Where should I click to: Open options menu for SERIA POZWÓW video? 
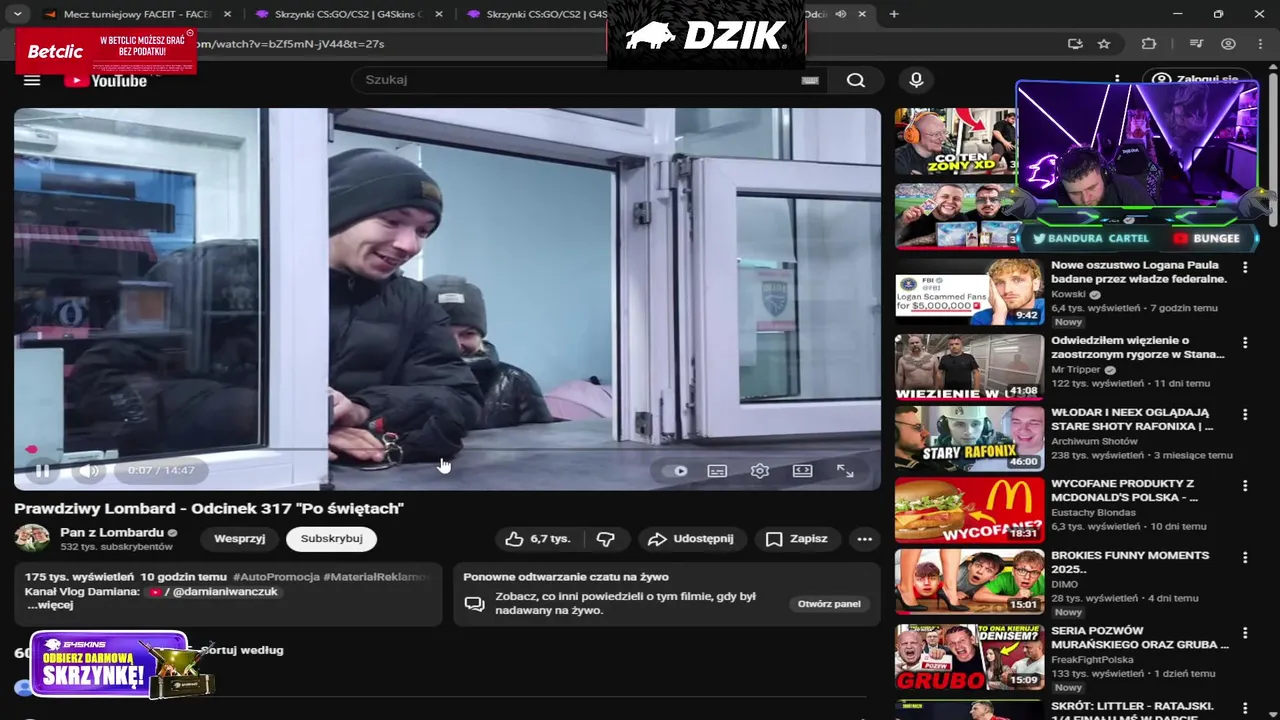pyautogui.click(x=1245, y=633)
